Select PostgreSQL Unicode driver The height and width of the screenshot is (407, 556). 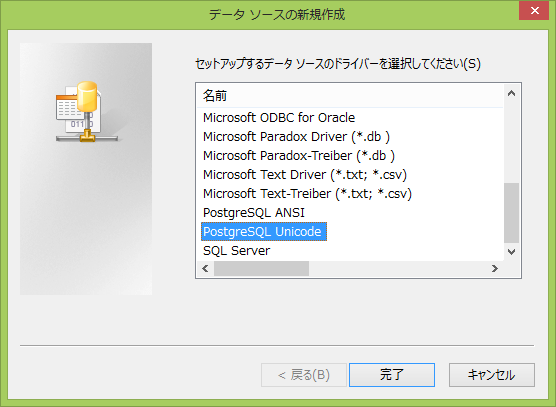pos(263,232)
